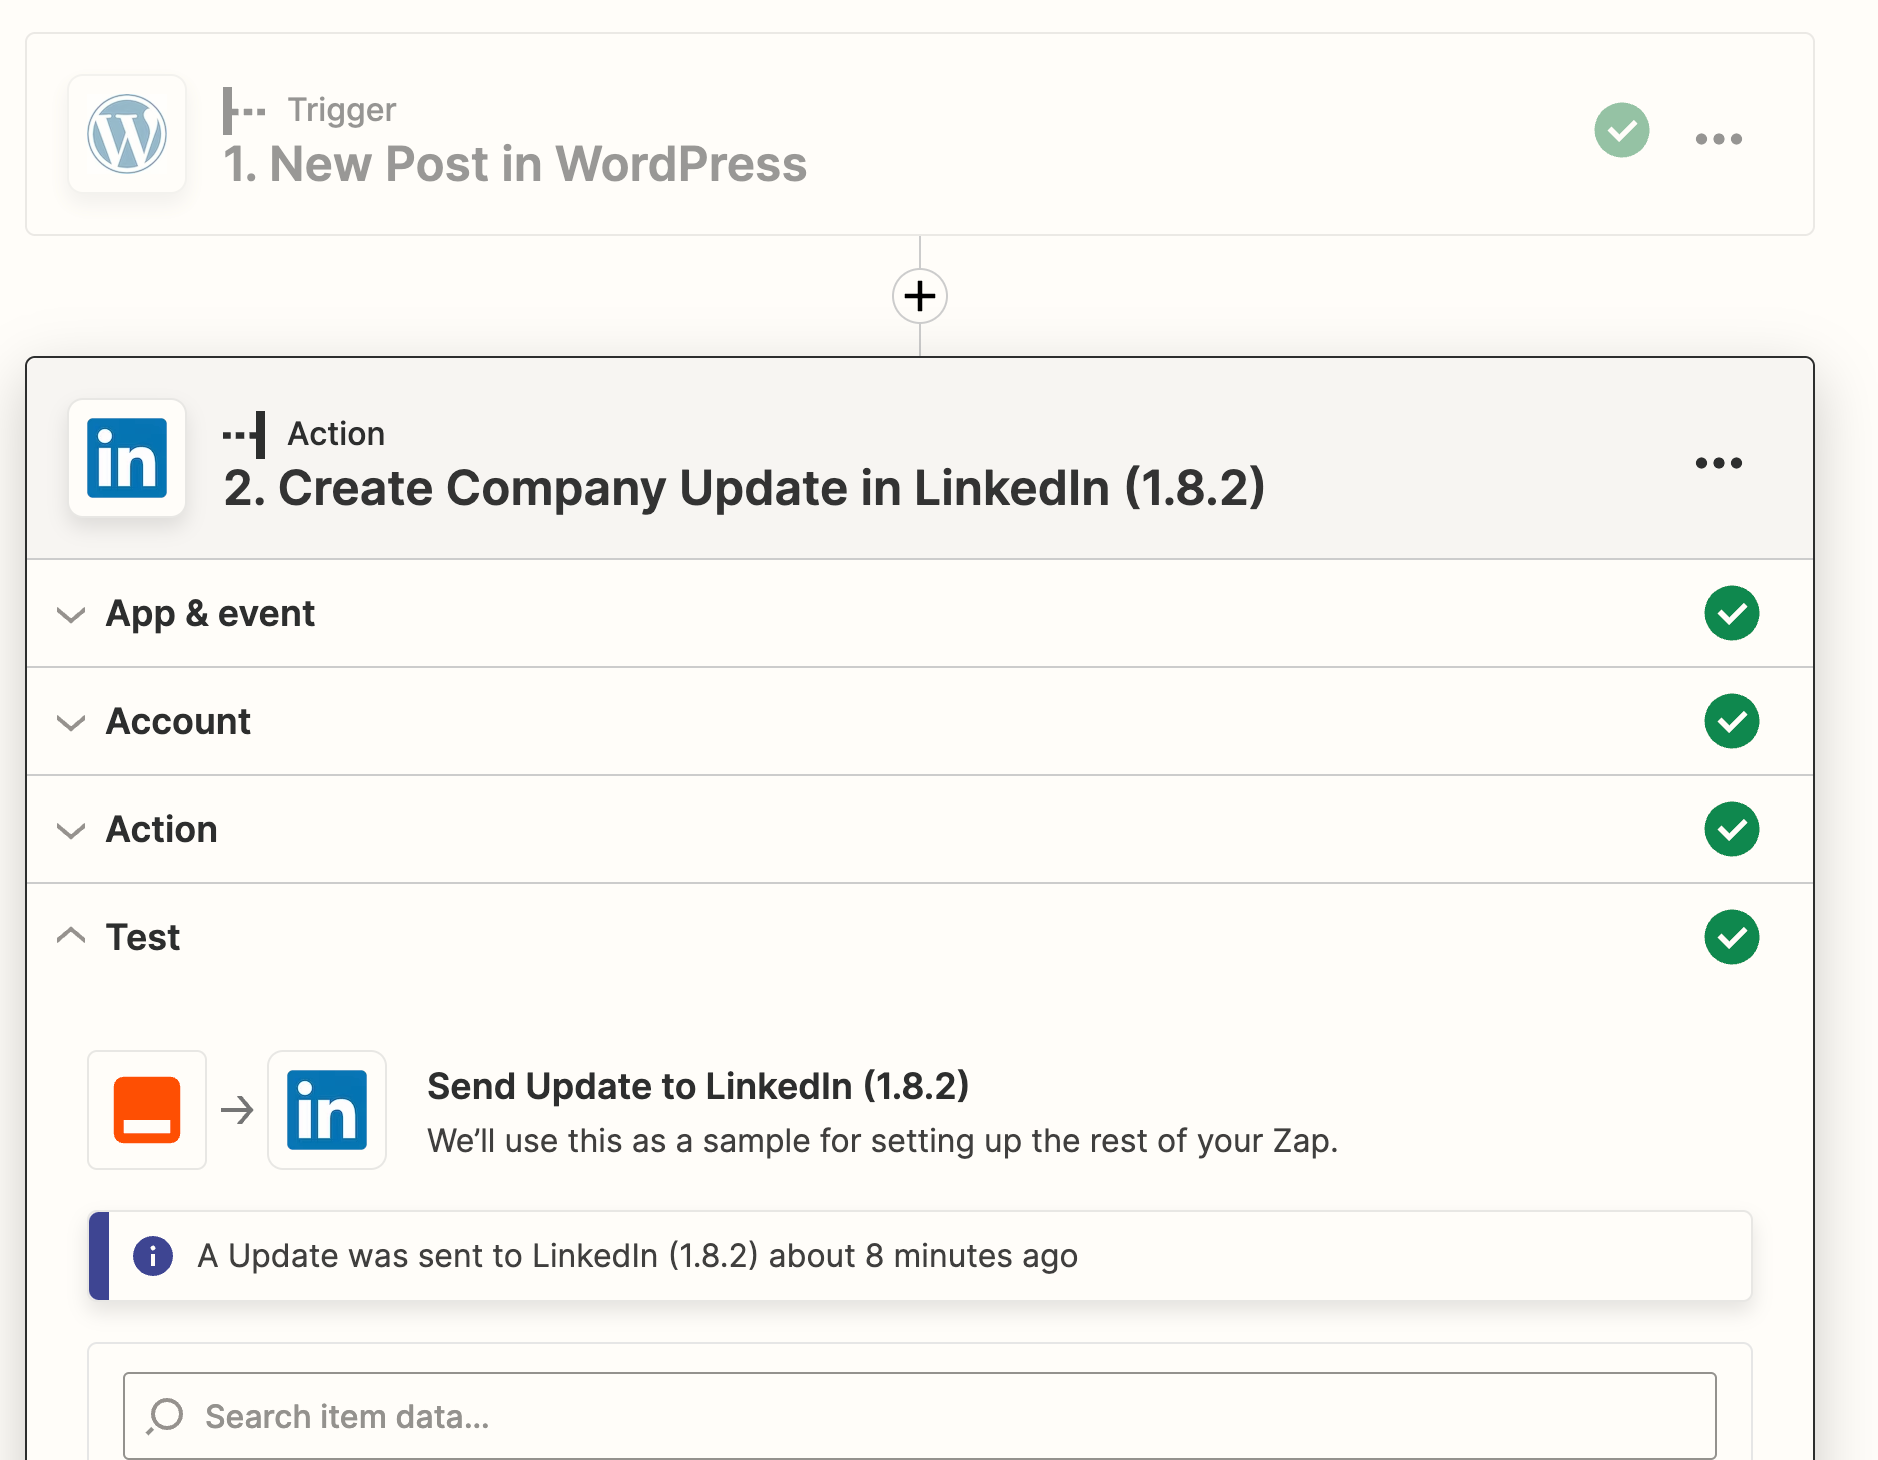Add a step with the plus button
Image resolution: width=1878 pixels, height=1460 pixels.
click(919, 296)
